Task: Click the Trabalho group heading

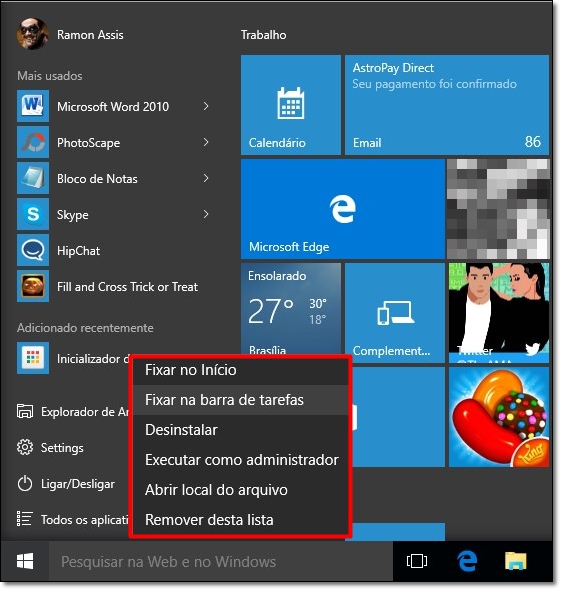Action: tap(263, 35)
